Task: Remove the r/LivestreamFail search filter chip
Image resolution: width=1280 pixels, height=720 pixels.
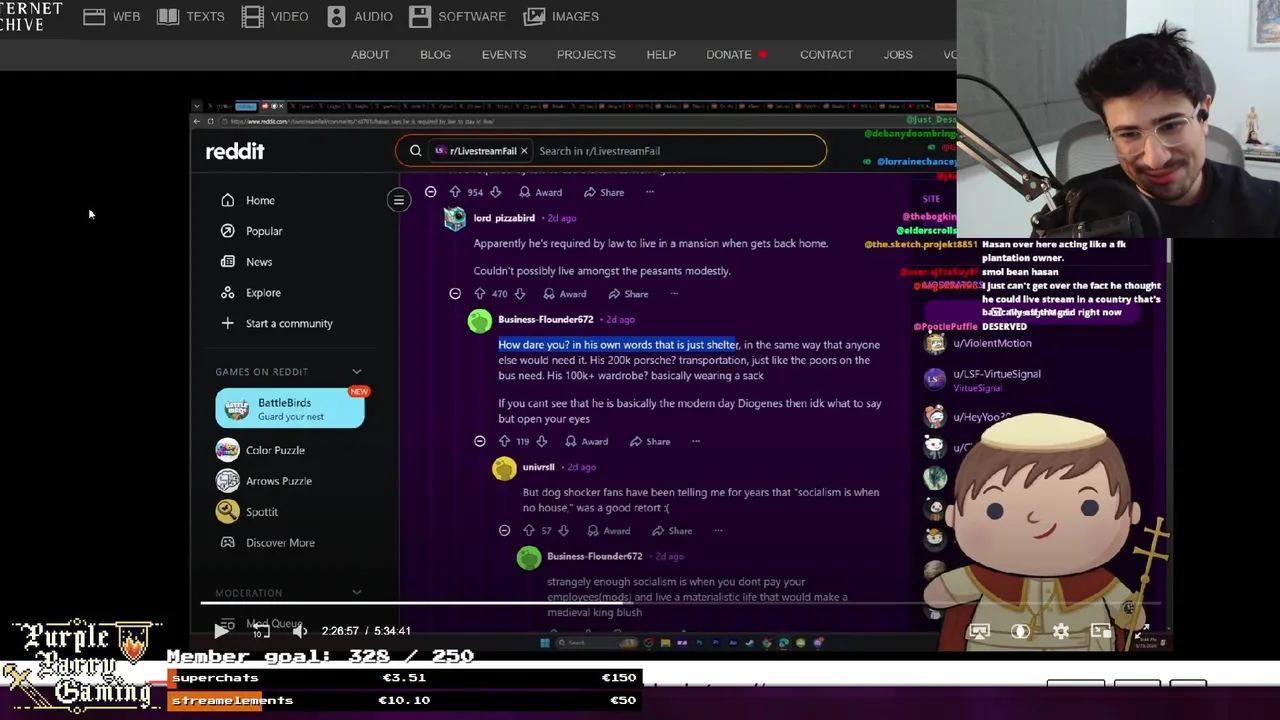Action: click(523, 151)
